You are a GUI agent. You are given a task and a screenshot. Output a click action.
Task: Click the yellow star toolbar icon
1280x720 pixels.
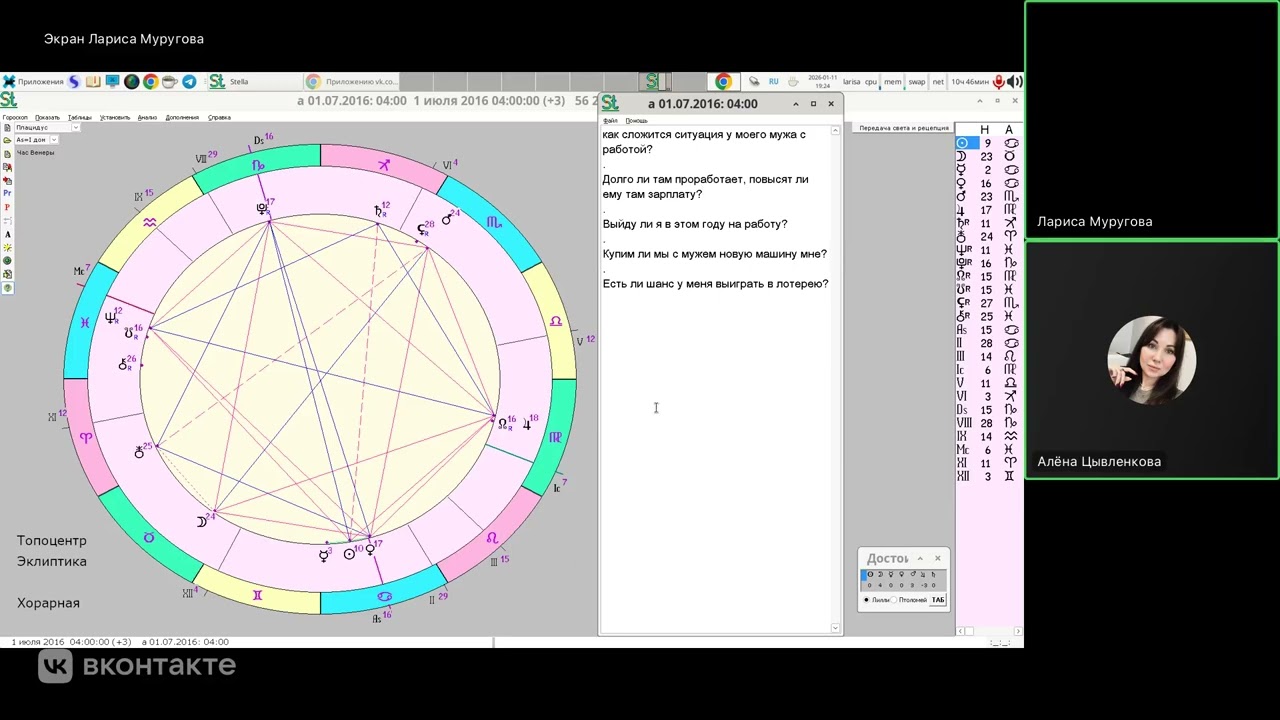[x=7, y=247]
